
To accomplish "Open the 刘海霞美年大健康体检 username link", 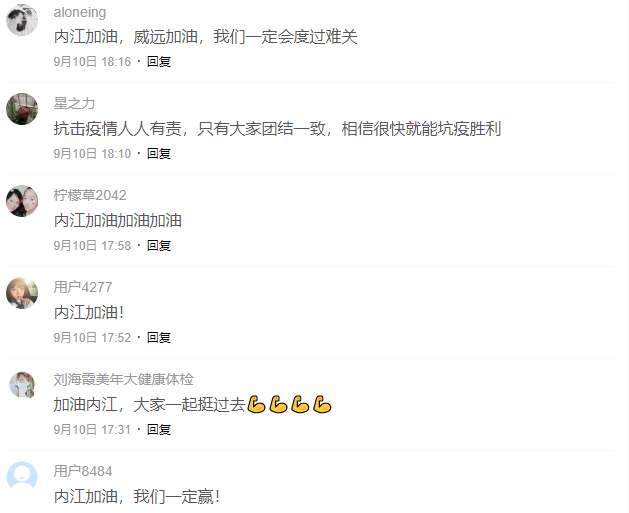I will 124,379.
